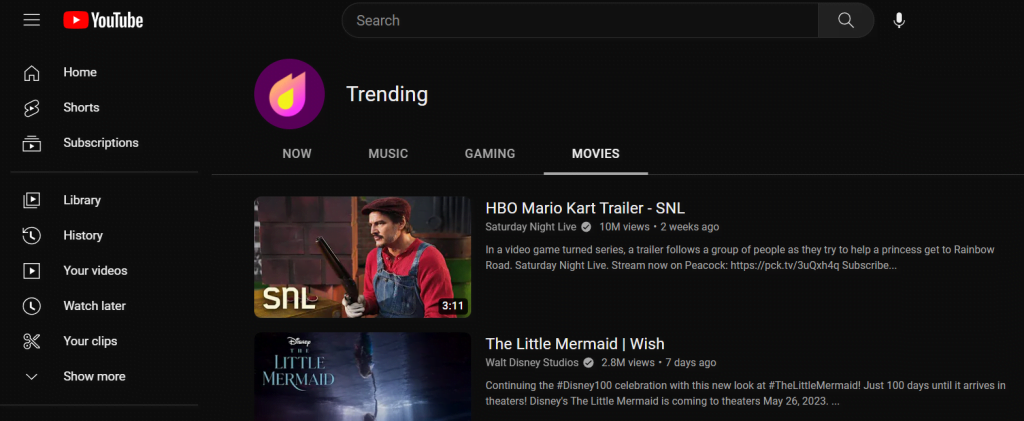Viewport: 1024px width, 421px height.
Task: Click the Show more label
Action: pos(94,377)
